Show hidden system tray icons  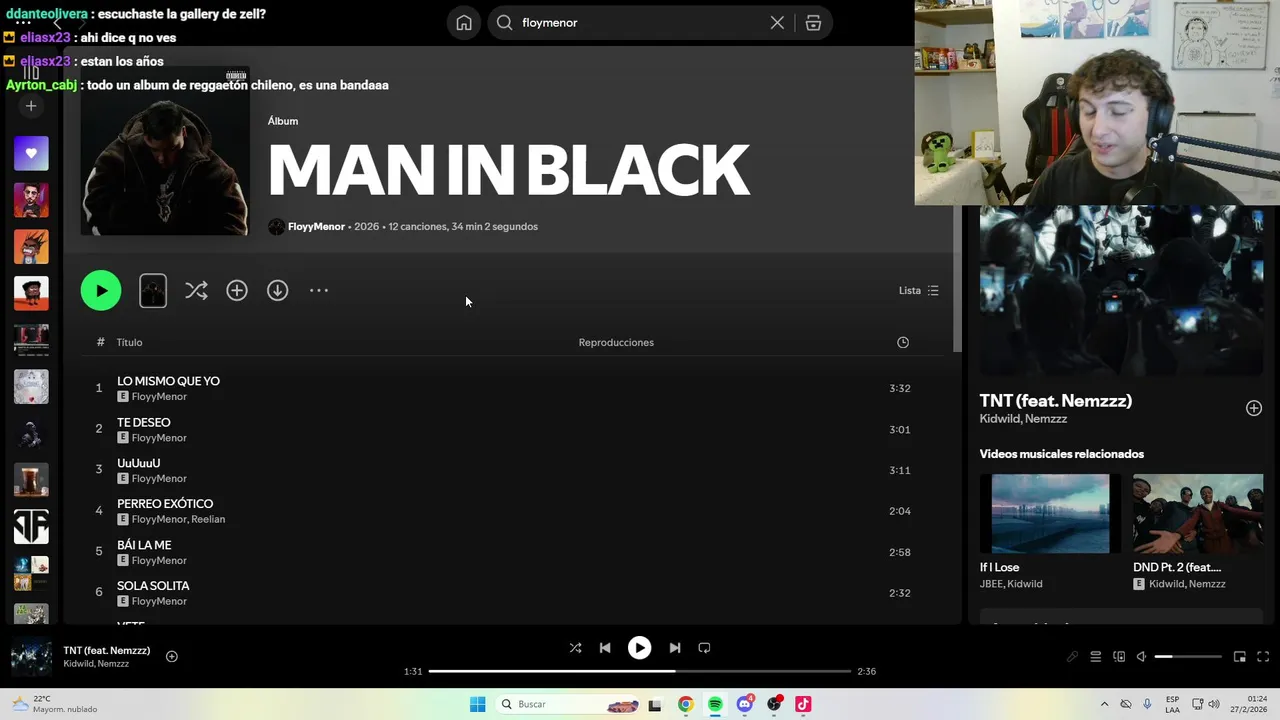pyautogui.click(x=1104, y=704)
